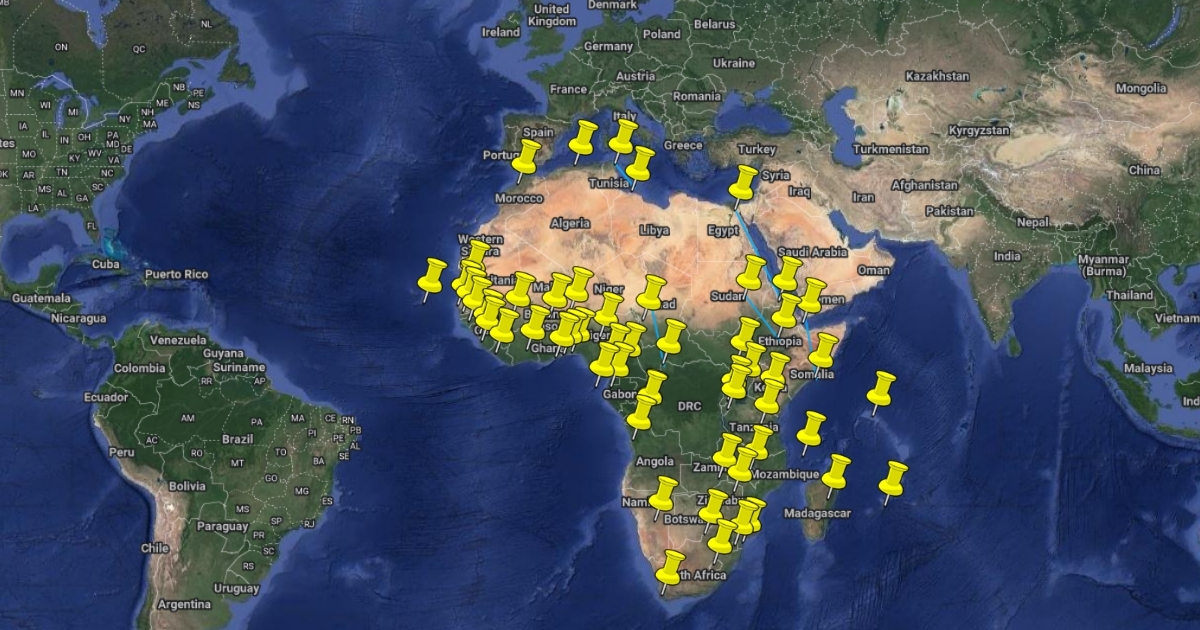The image size is (1200, 630).
Task: Select the pushpin over Sudan
Action: (x=751, y=272)
